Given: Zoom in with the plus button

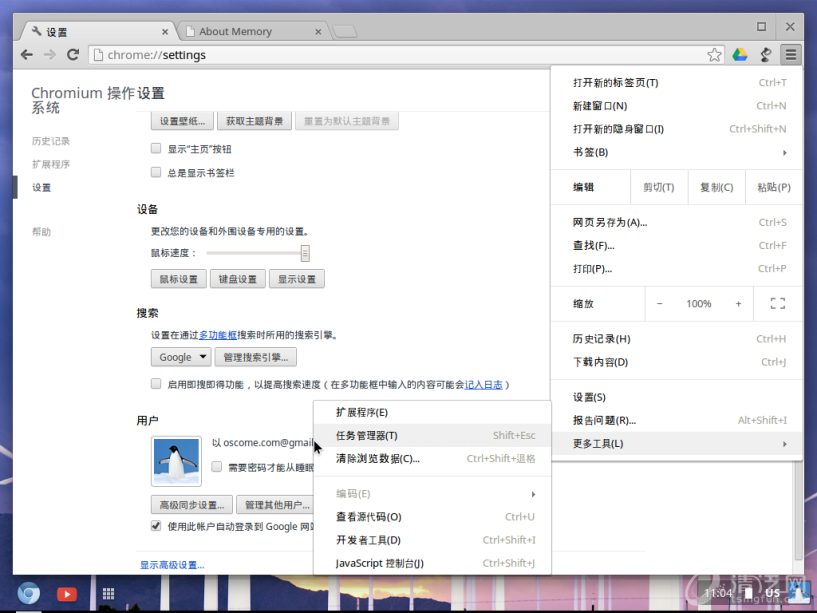Looking at the screenshot, I should coord(738,304).
